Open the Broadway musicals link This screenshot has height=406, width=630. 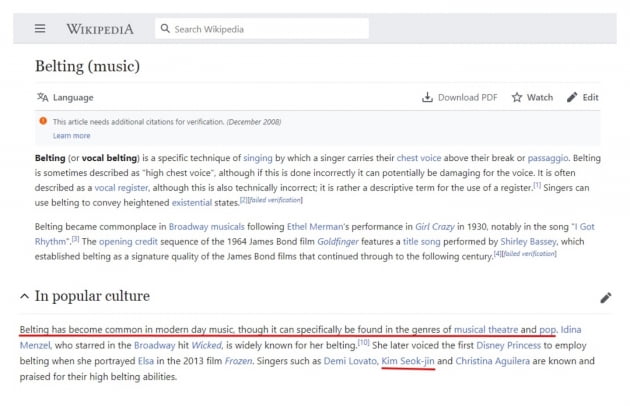(207, 227)
